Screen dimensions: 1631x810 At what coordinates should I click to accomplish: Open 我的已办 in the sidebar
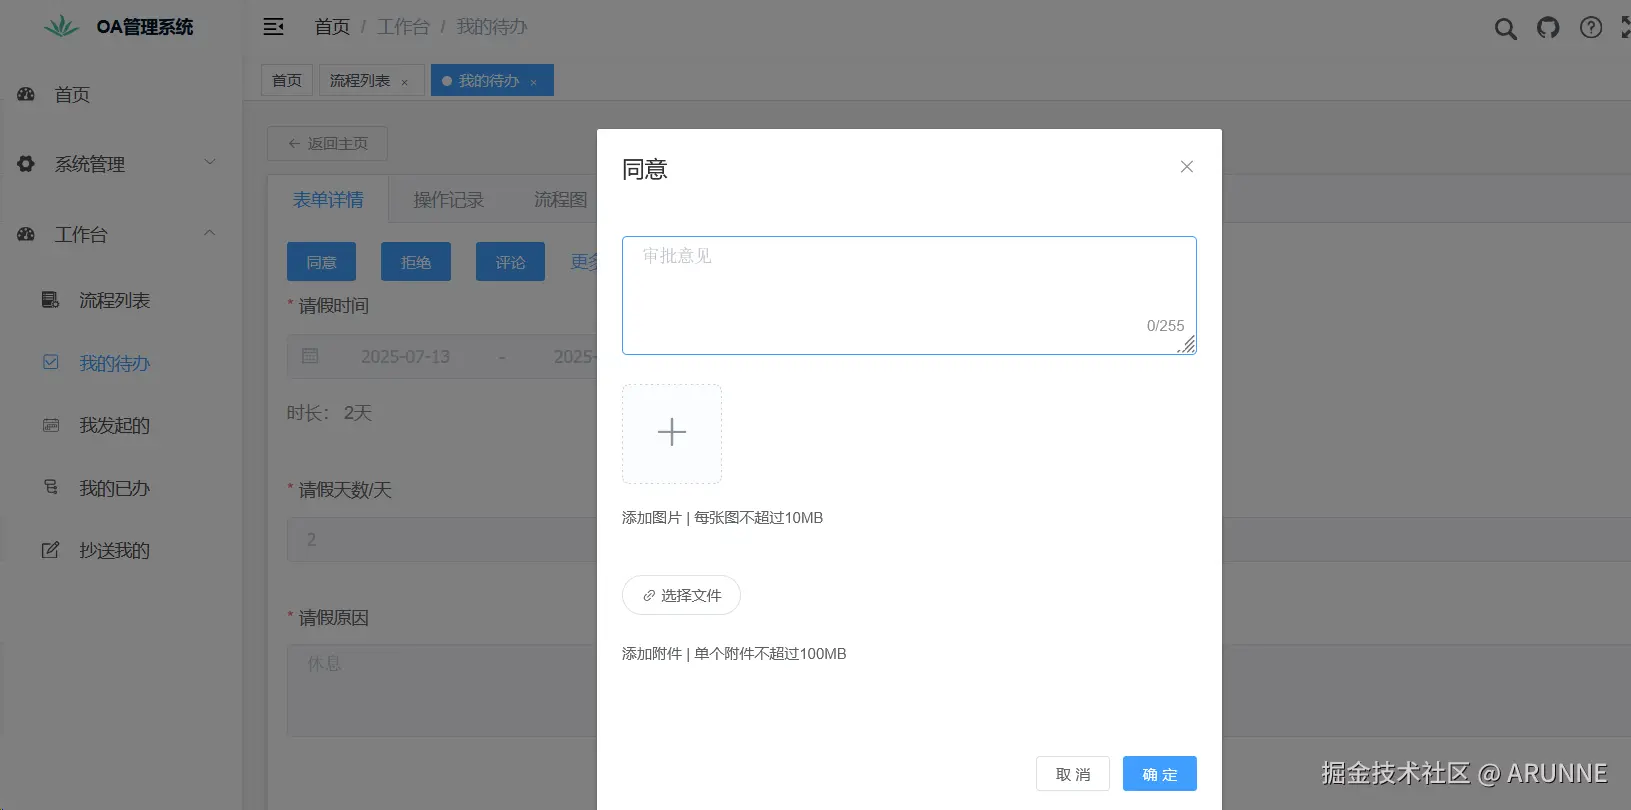coord(121,488)
